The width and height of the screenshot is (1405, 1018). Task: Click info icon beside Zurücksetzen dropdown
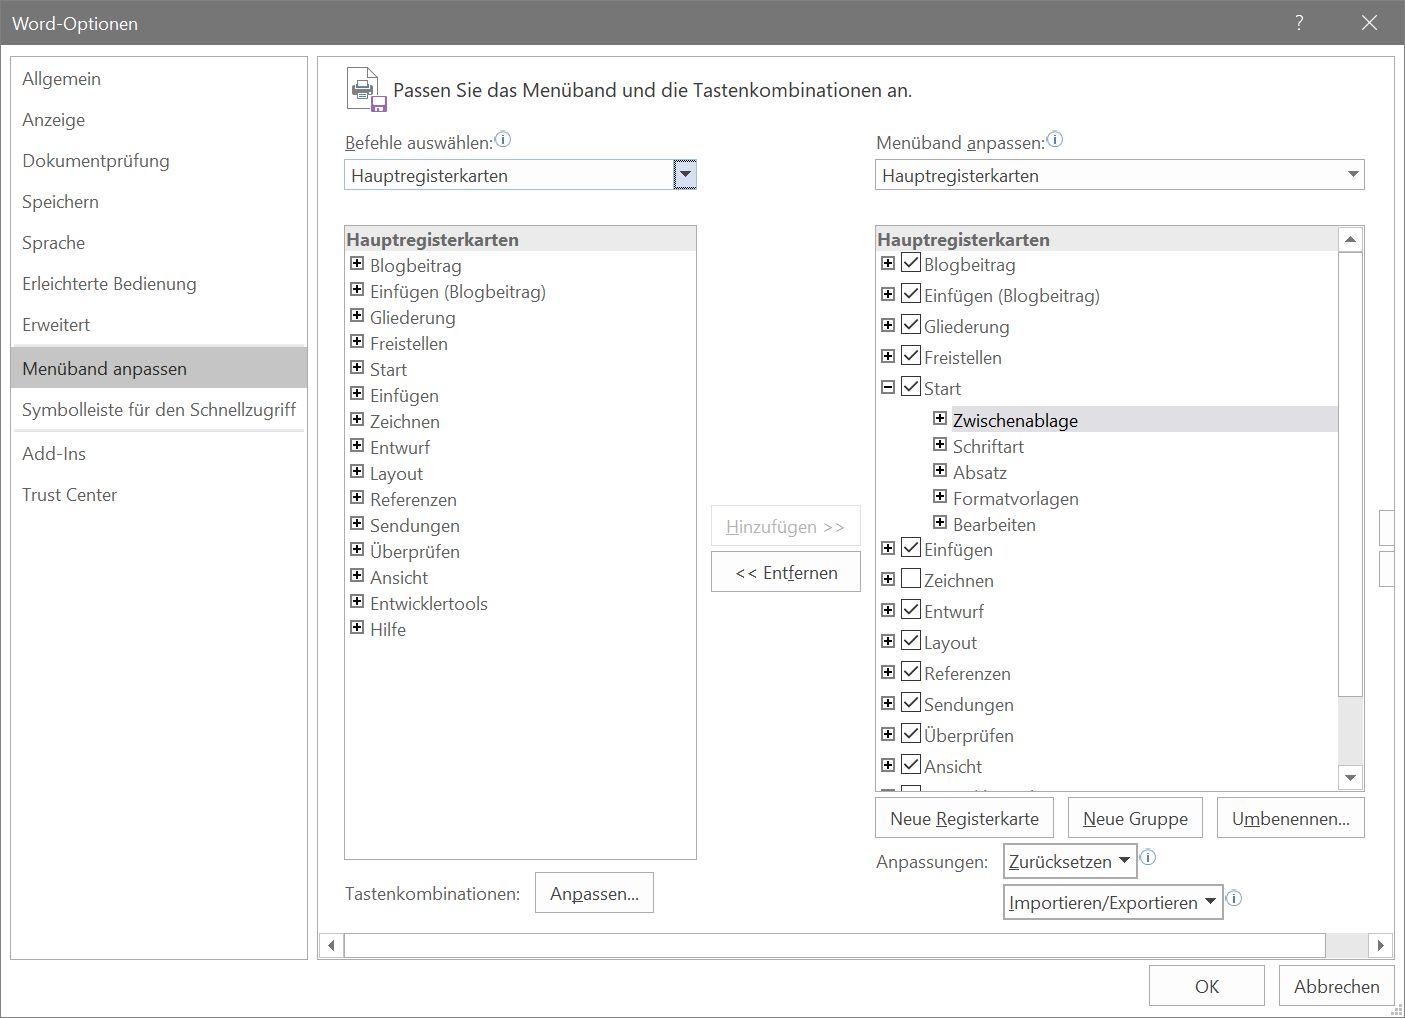[1148, 858]
